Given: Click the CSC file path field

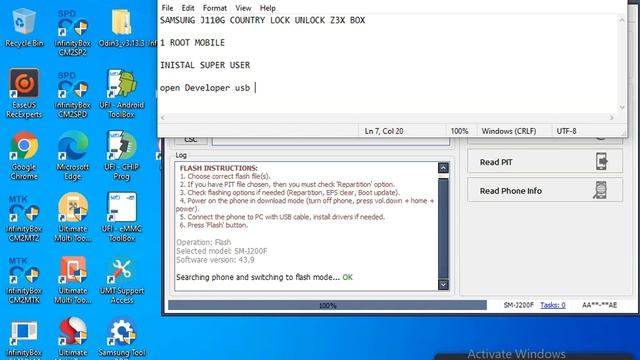Looking at the screenshot, I should 331,141.
